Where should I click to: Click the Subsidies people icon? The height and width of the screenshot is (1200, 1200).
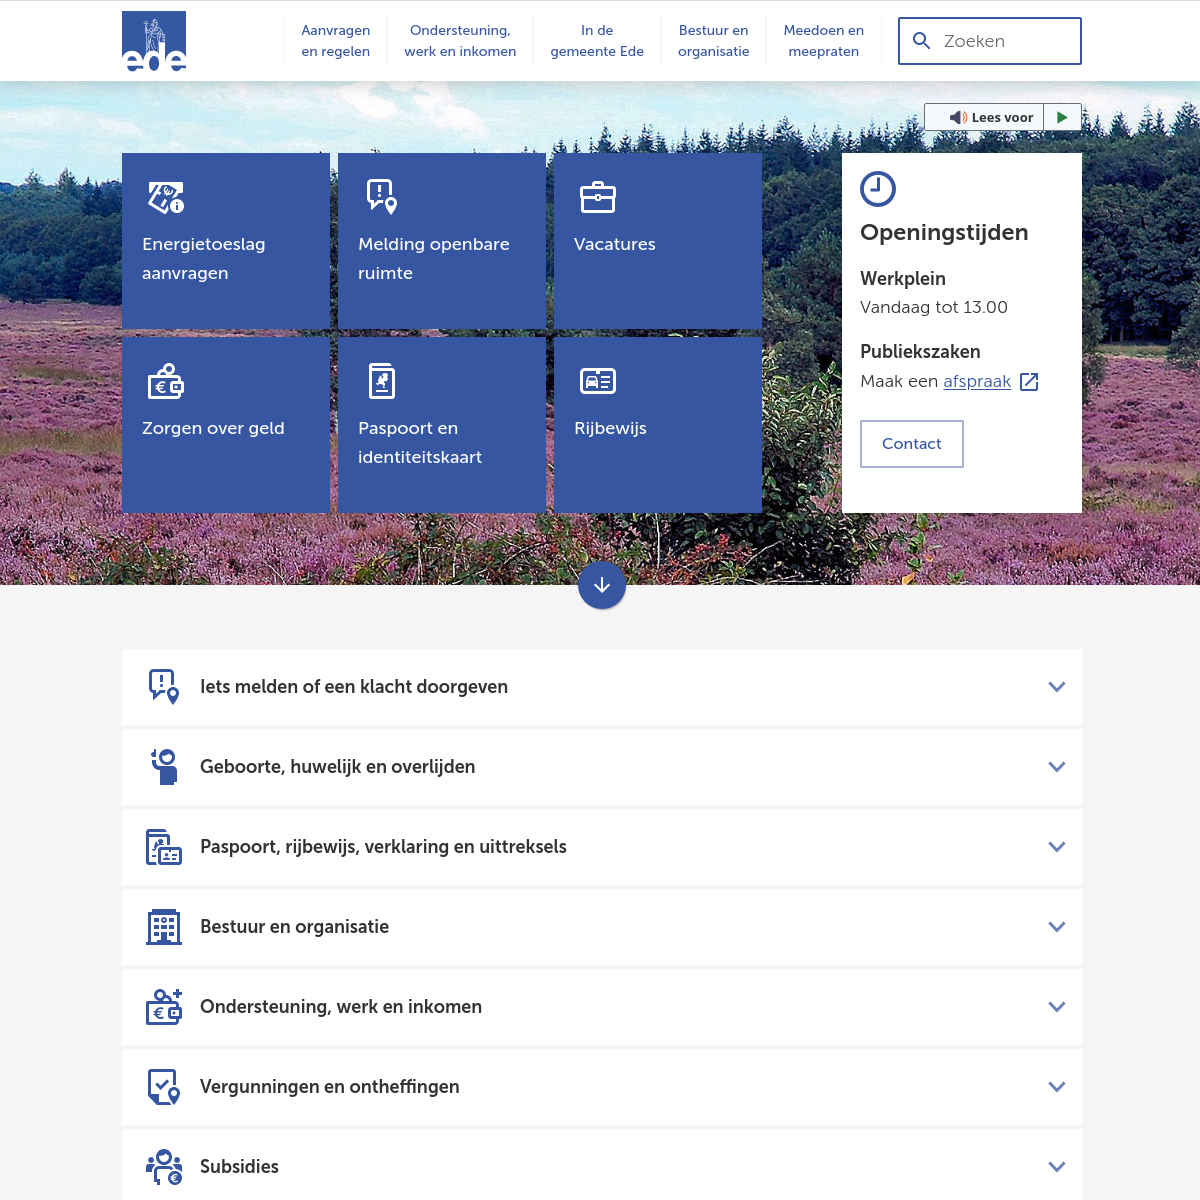[x=164, y=1167]
